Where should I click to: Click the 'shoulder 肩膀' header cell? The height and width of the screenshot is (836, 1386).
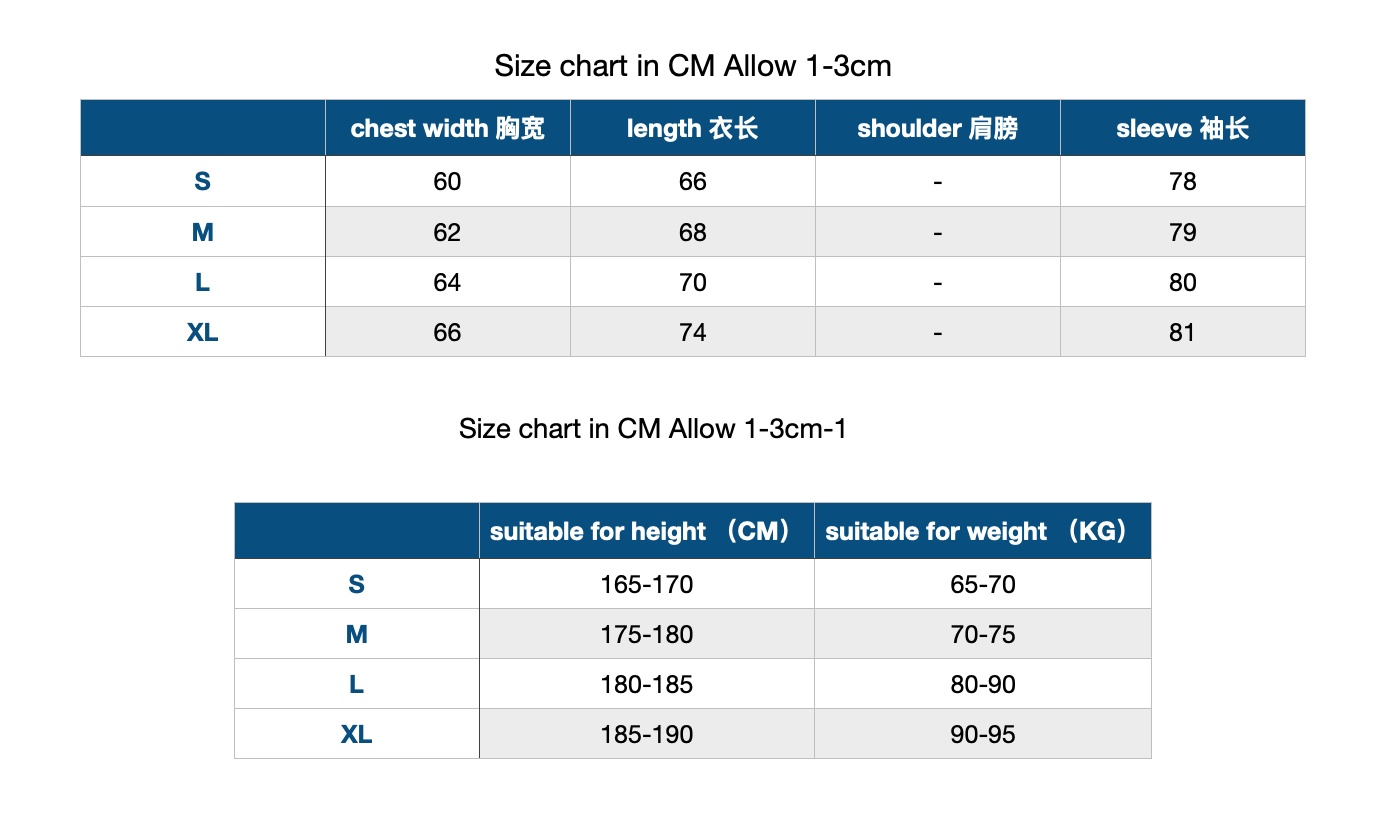(x=938, y=128)
